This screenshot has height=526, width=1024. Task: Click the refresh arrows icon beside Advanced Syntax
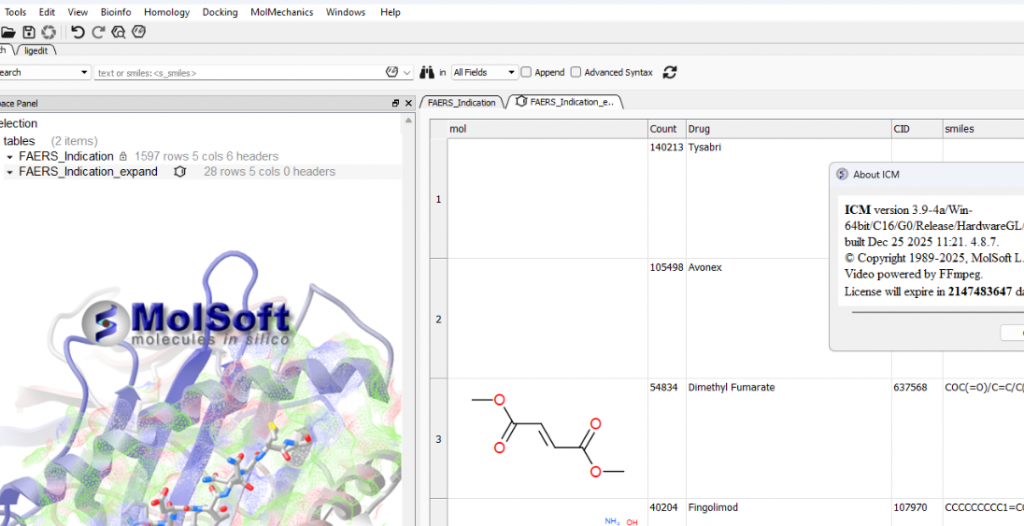tap(670, 72)
